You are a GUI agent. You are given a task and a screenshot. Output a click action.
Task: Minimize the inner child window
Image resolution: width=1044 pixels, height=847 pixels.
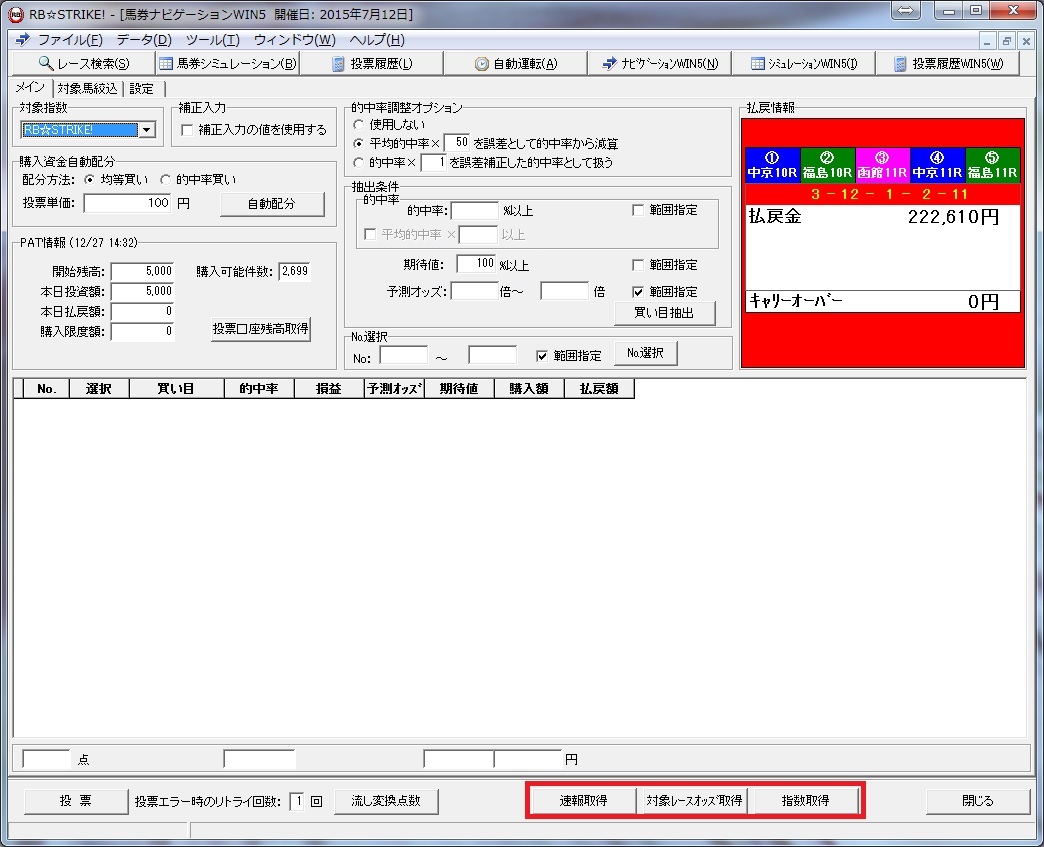tap(987, 41)
